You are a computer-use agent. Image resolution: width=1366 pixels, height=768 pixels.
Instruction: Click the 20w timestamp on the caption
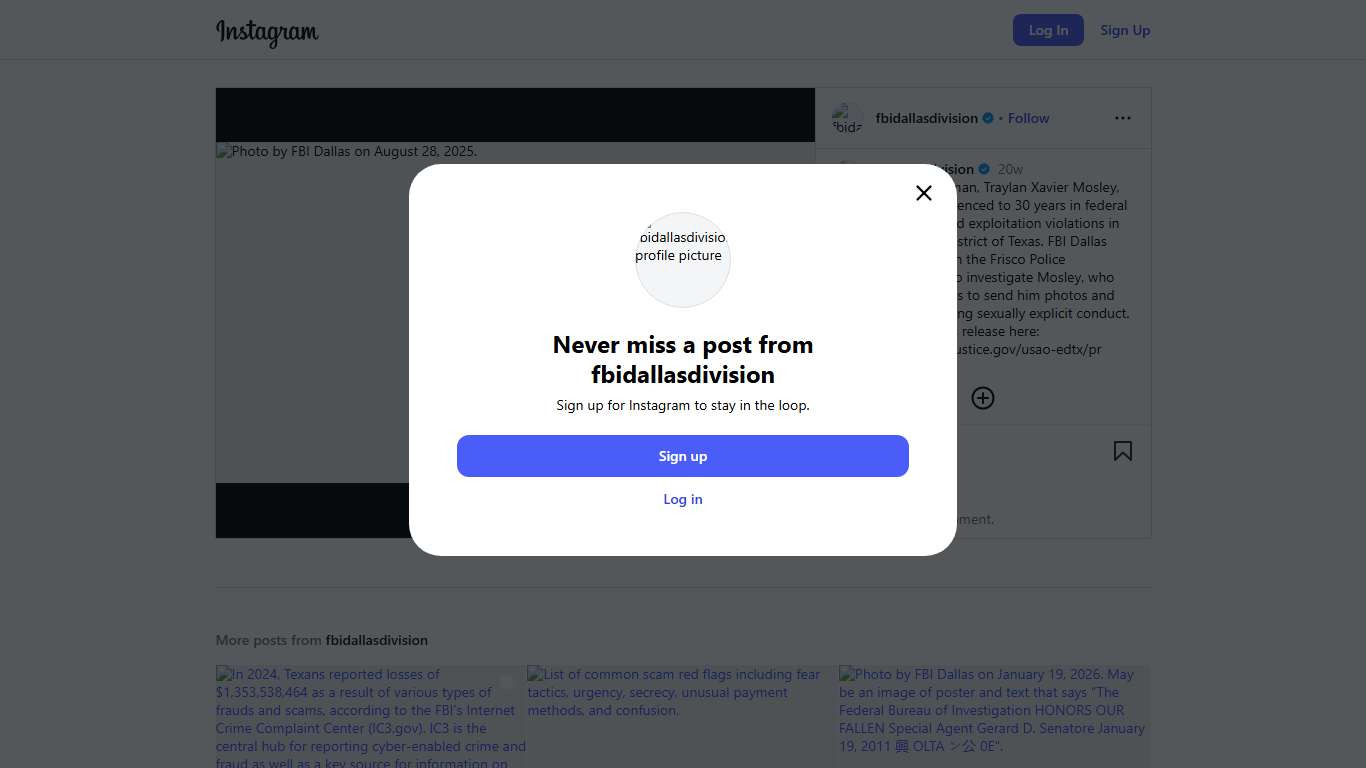coord(1010,169)
